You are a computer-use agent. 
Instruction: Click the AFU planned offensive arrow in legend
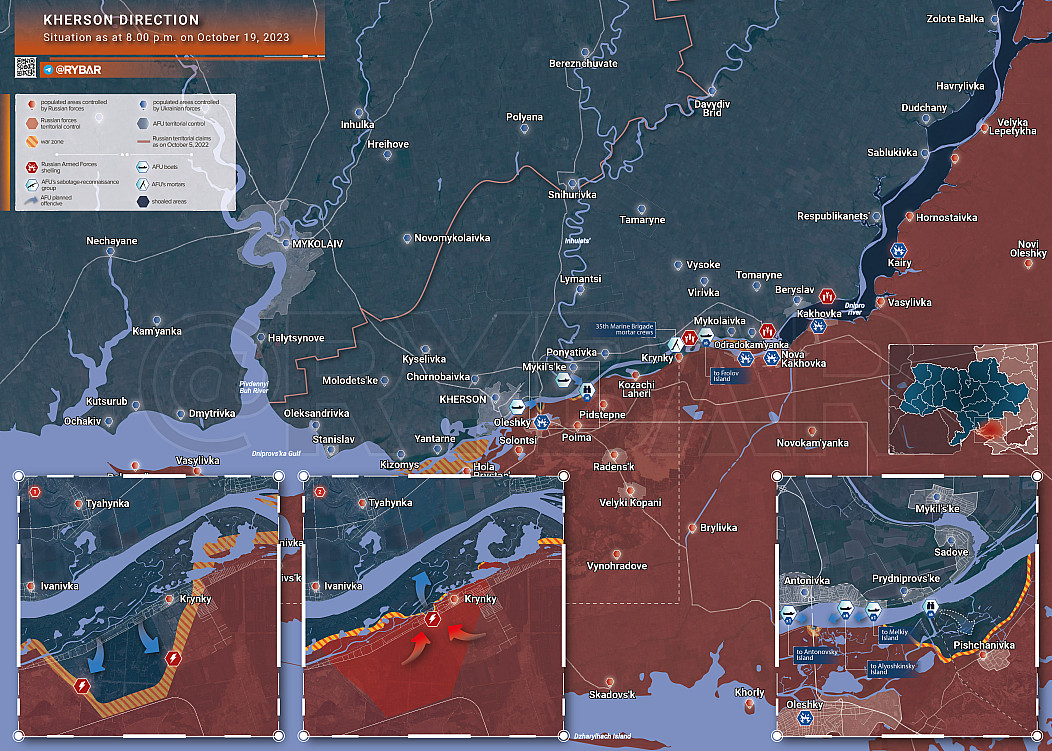(x=31, y=201)
